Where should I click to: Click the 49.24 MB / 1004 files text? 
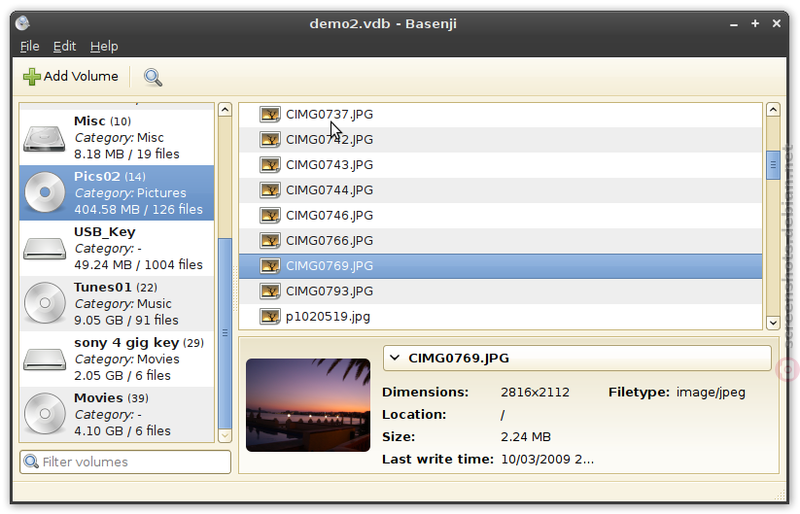[138, 264]
